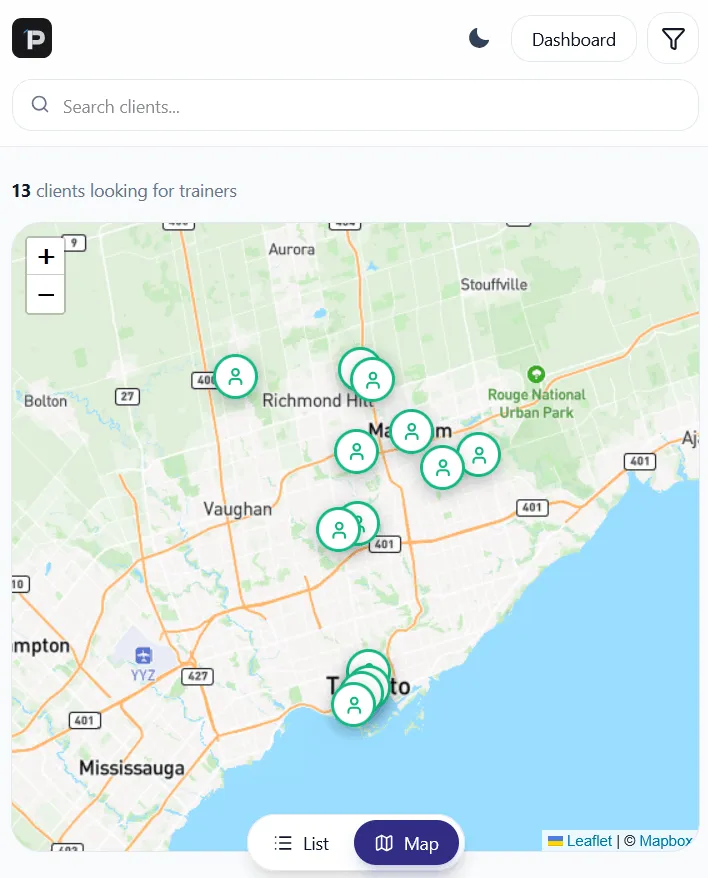
Task: Select bottom client marker at Toronto lakeshore
Action: point(354,704)
